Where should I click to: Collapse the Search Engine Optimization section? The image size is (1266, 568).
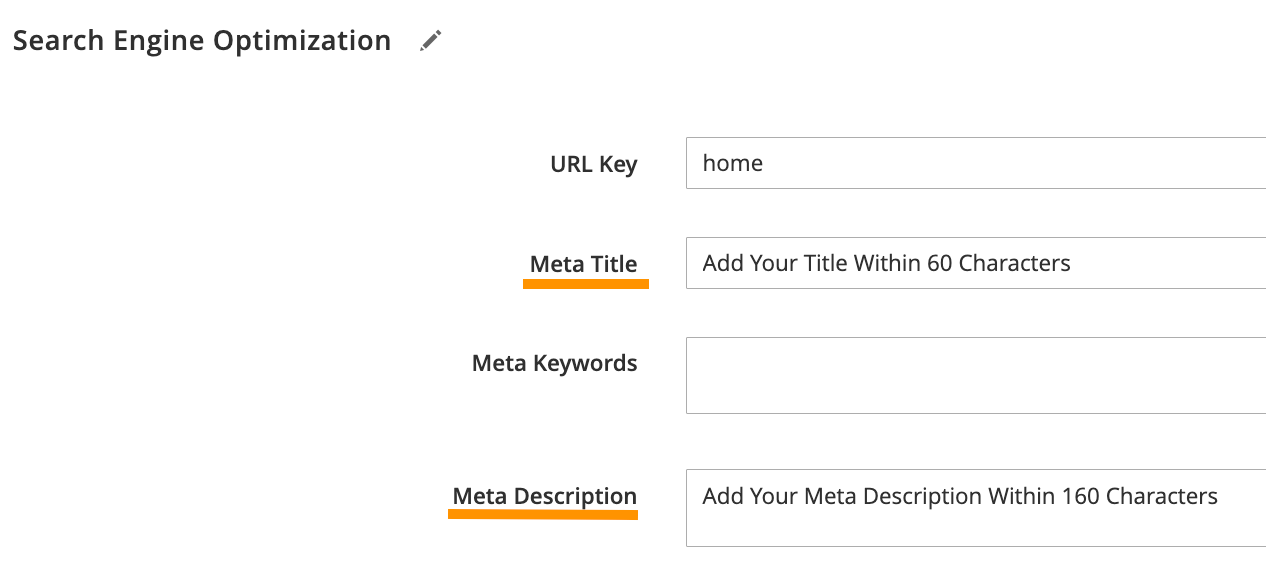(201, 41)
